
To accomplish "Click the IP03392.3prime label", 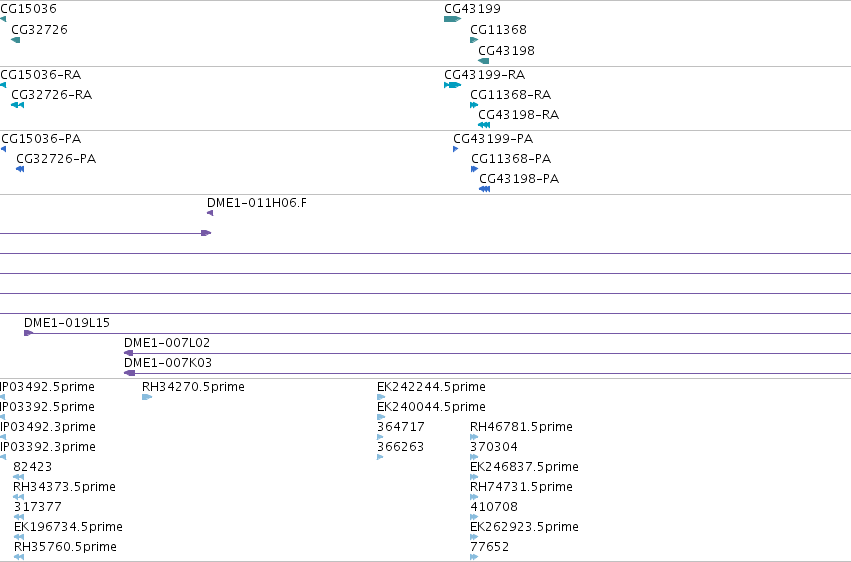I will pyautogui.click(x=48, y=447).
